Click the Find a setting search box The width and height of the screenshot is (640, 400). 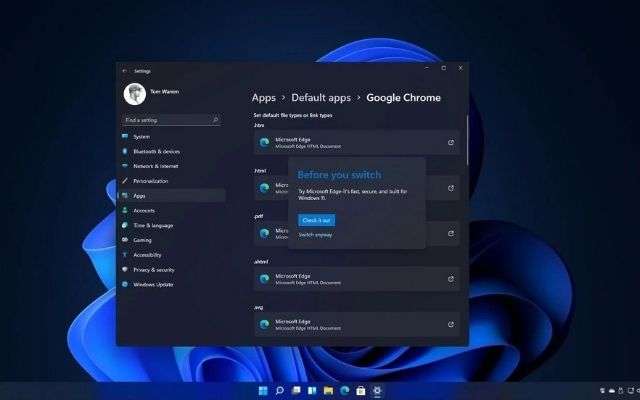click(x=172, y=120)
